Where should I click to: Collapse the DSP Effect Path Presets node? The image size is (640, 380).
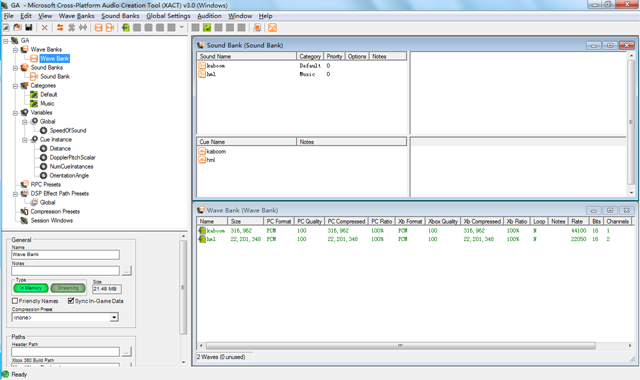pyautogui.click(x=15, y=194)
